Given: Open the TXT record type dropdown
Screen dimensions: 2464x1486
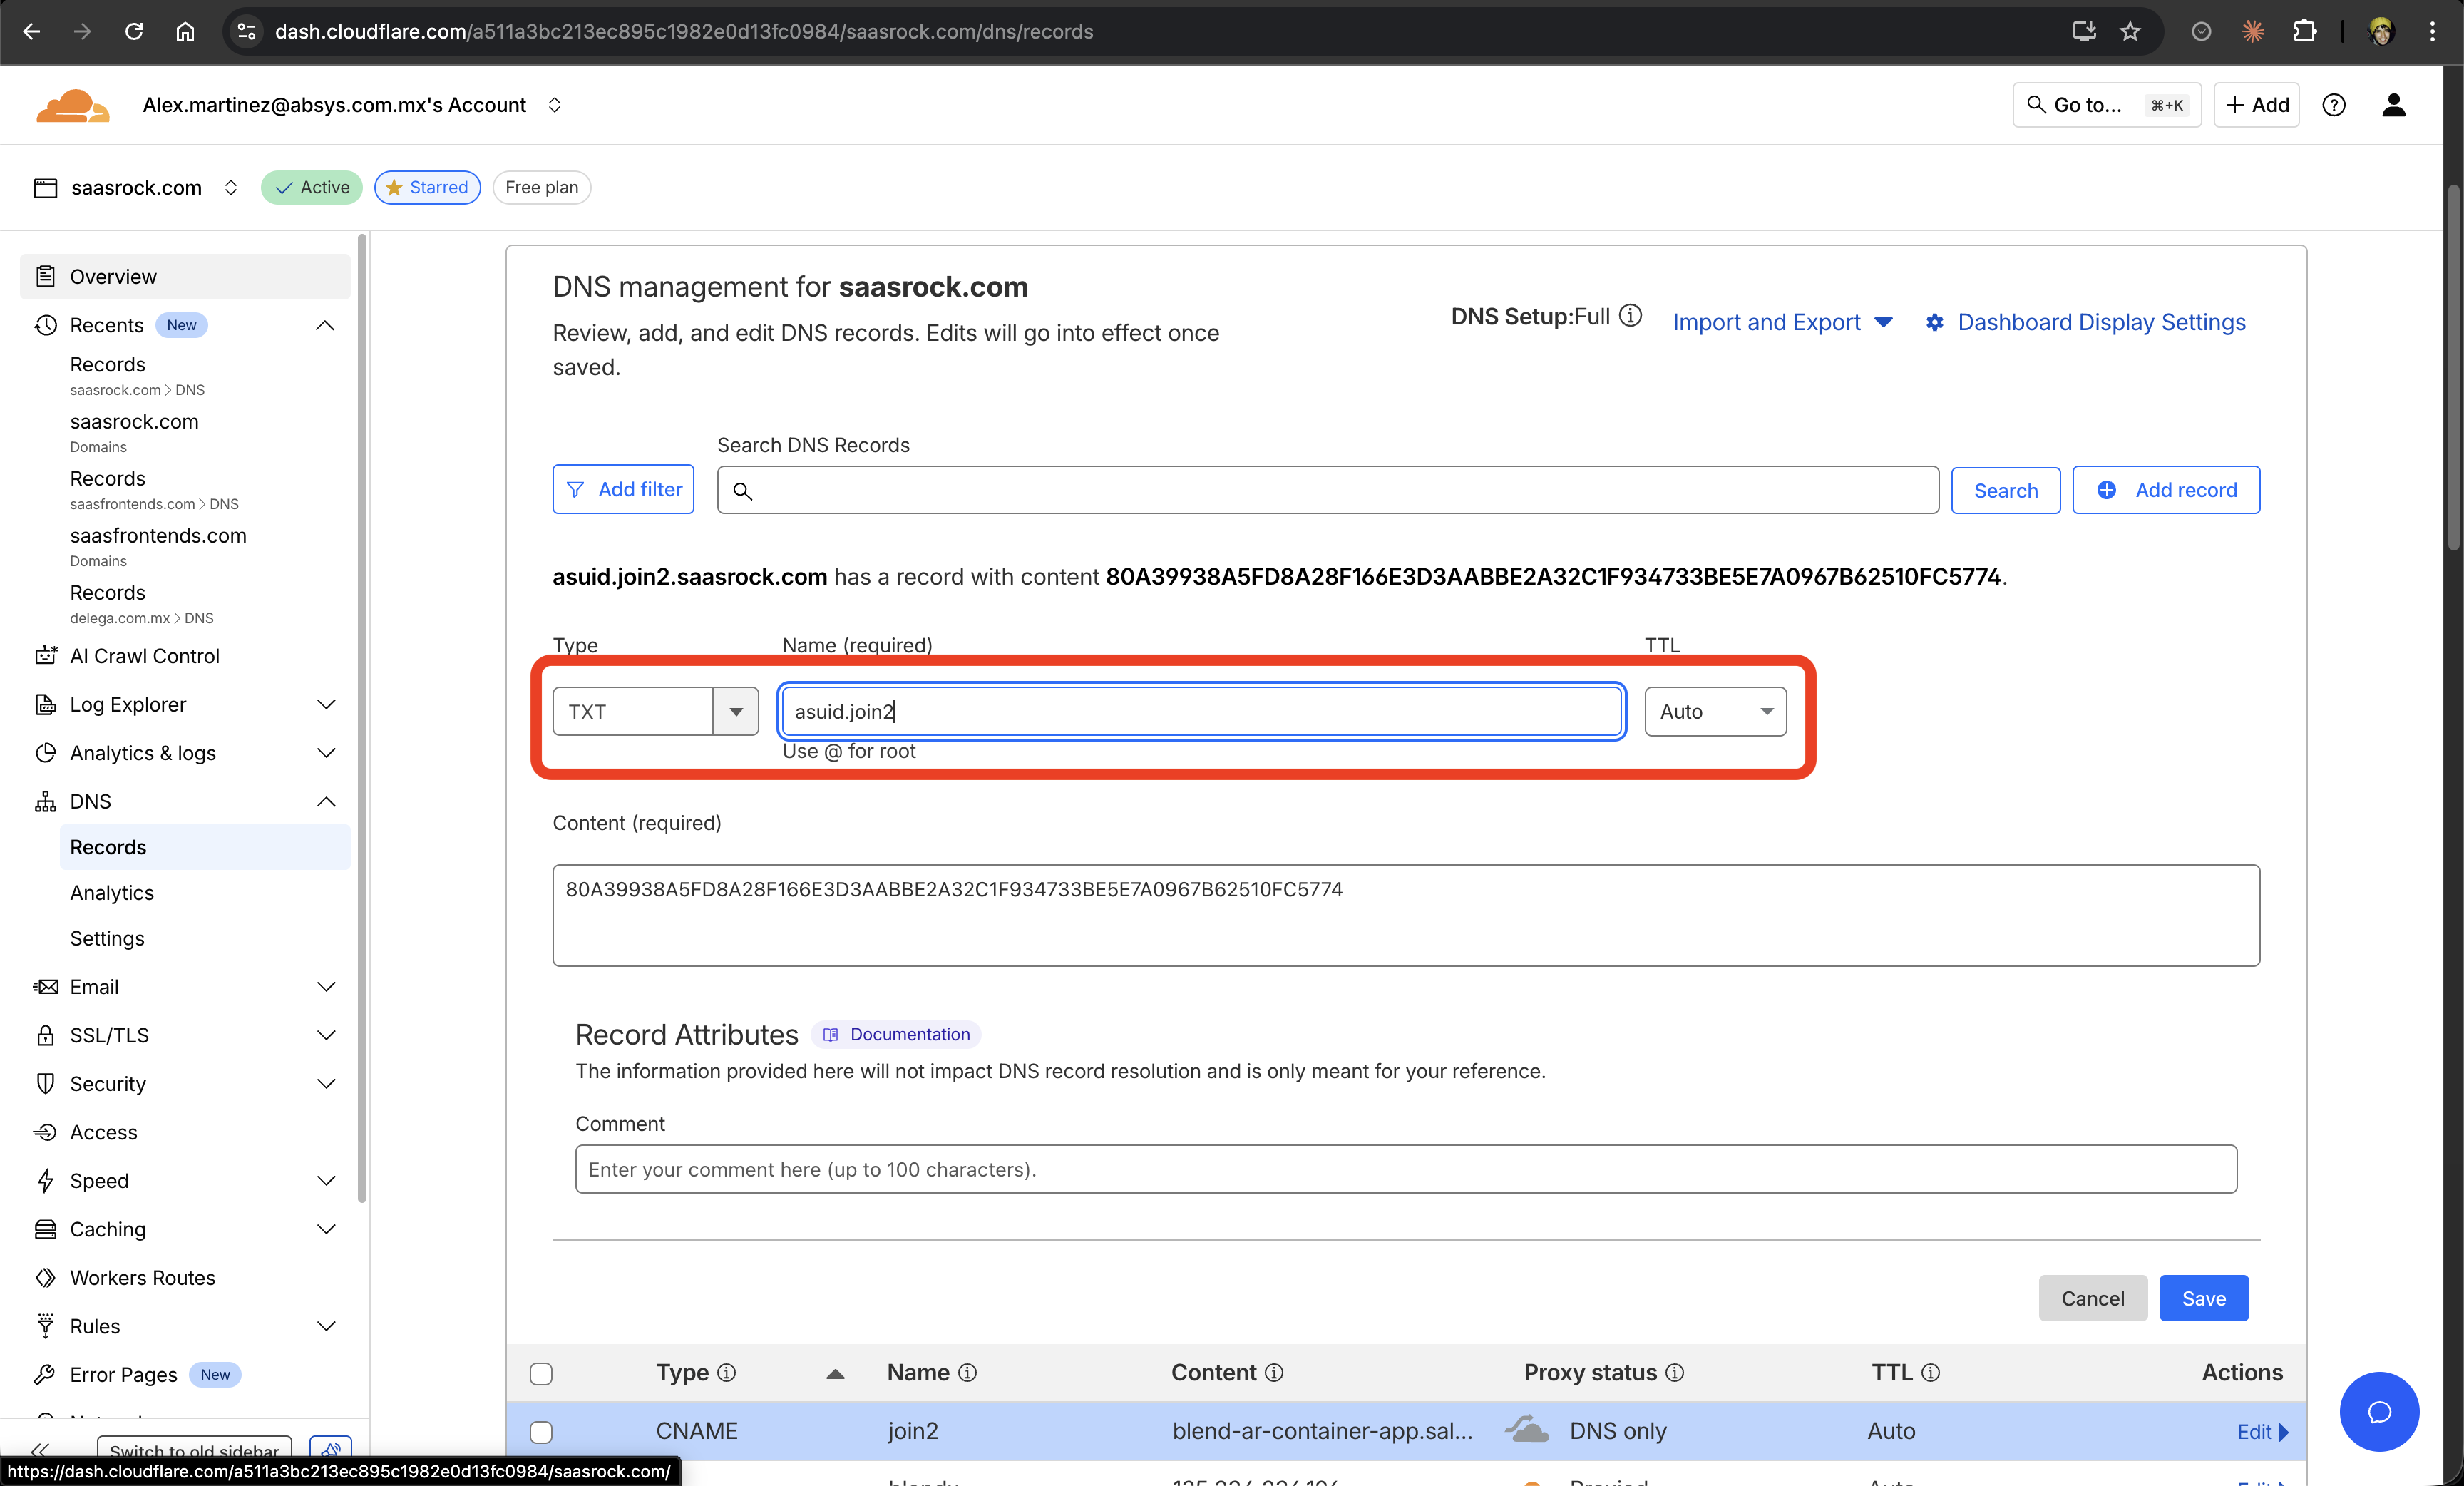Looking at the screenshot, I should pos(736,711).
